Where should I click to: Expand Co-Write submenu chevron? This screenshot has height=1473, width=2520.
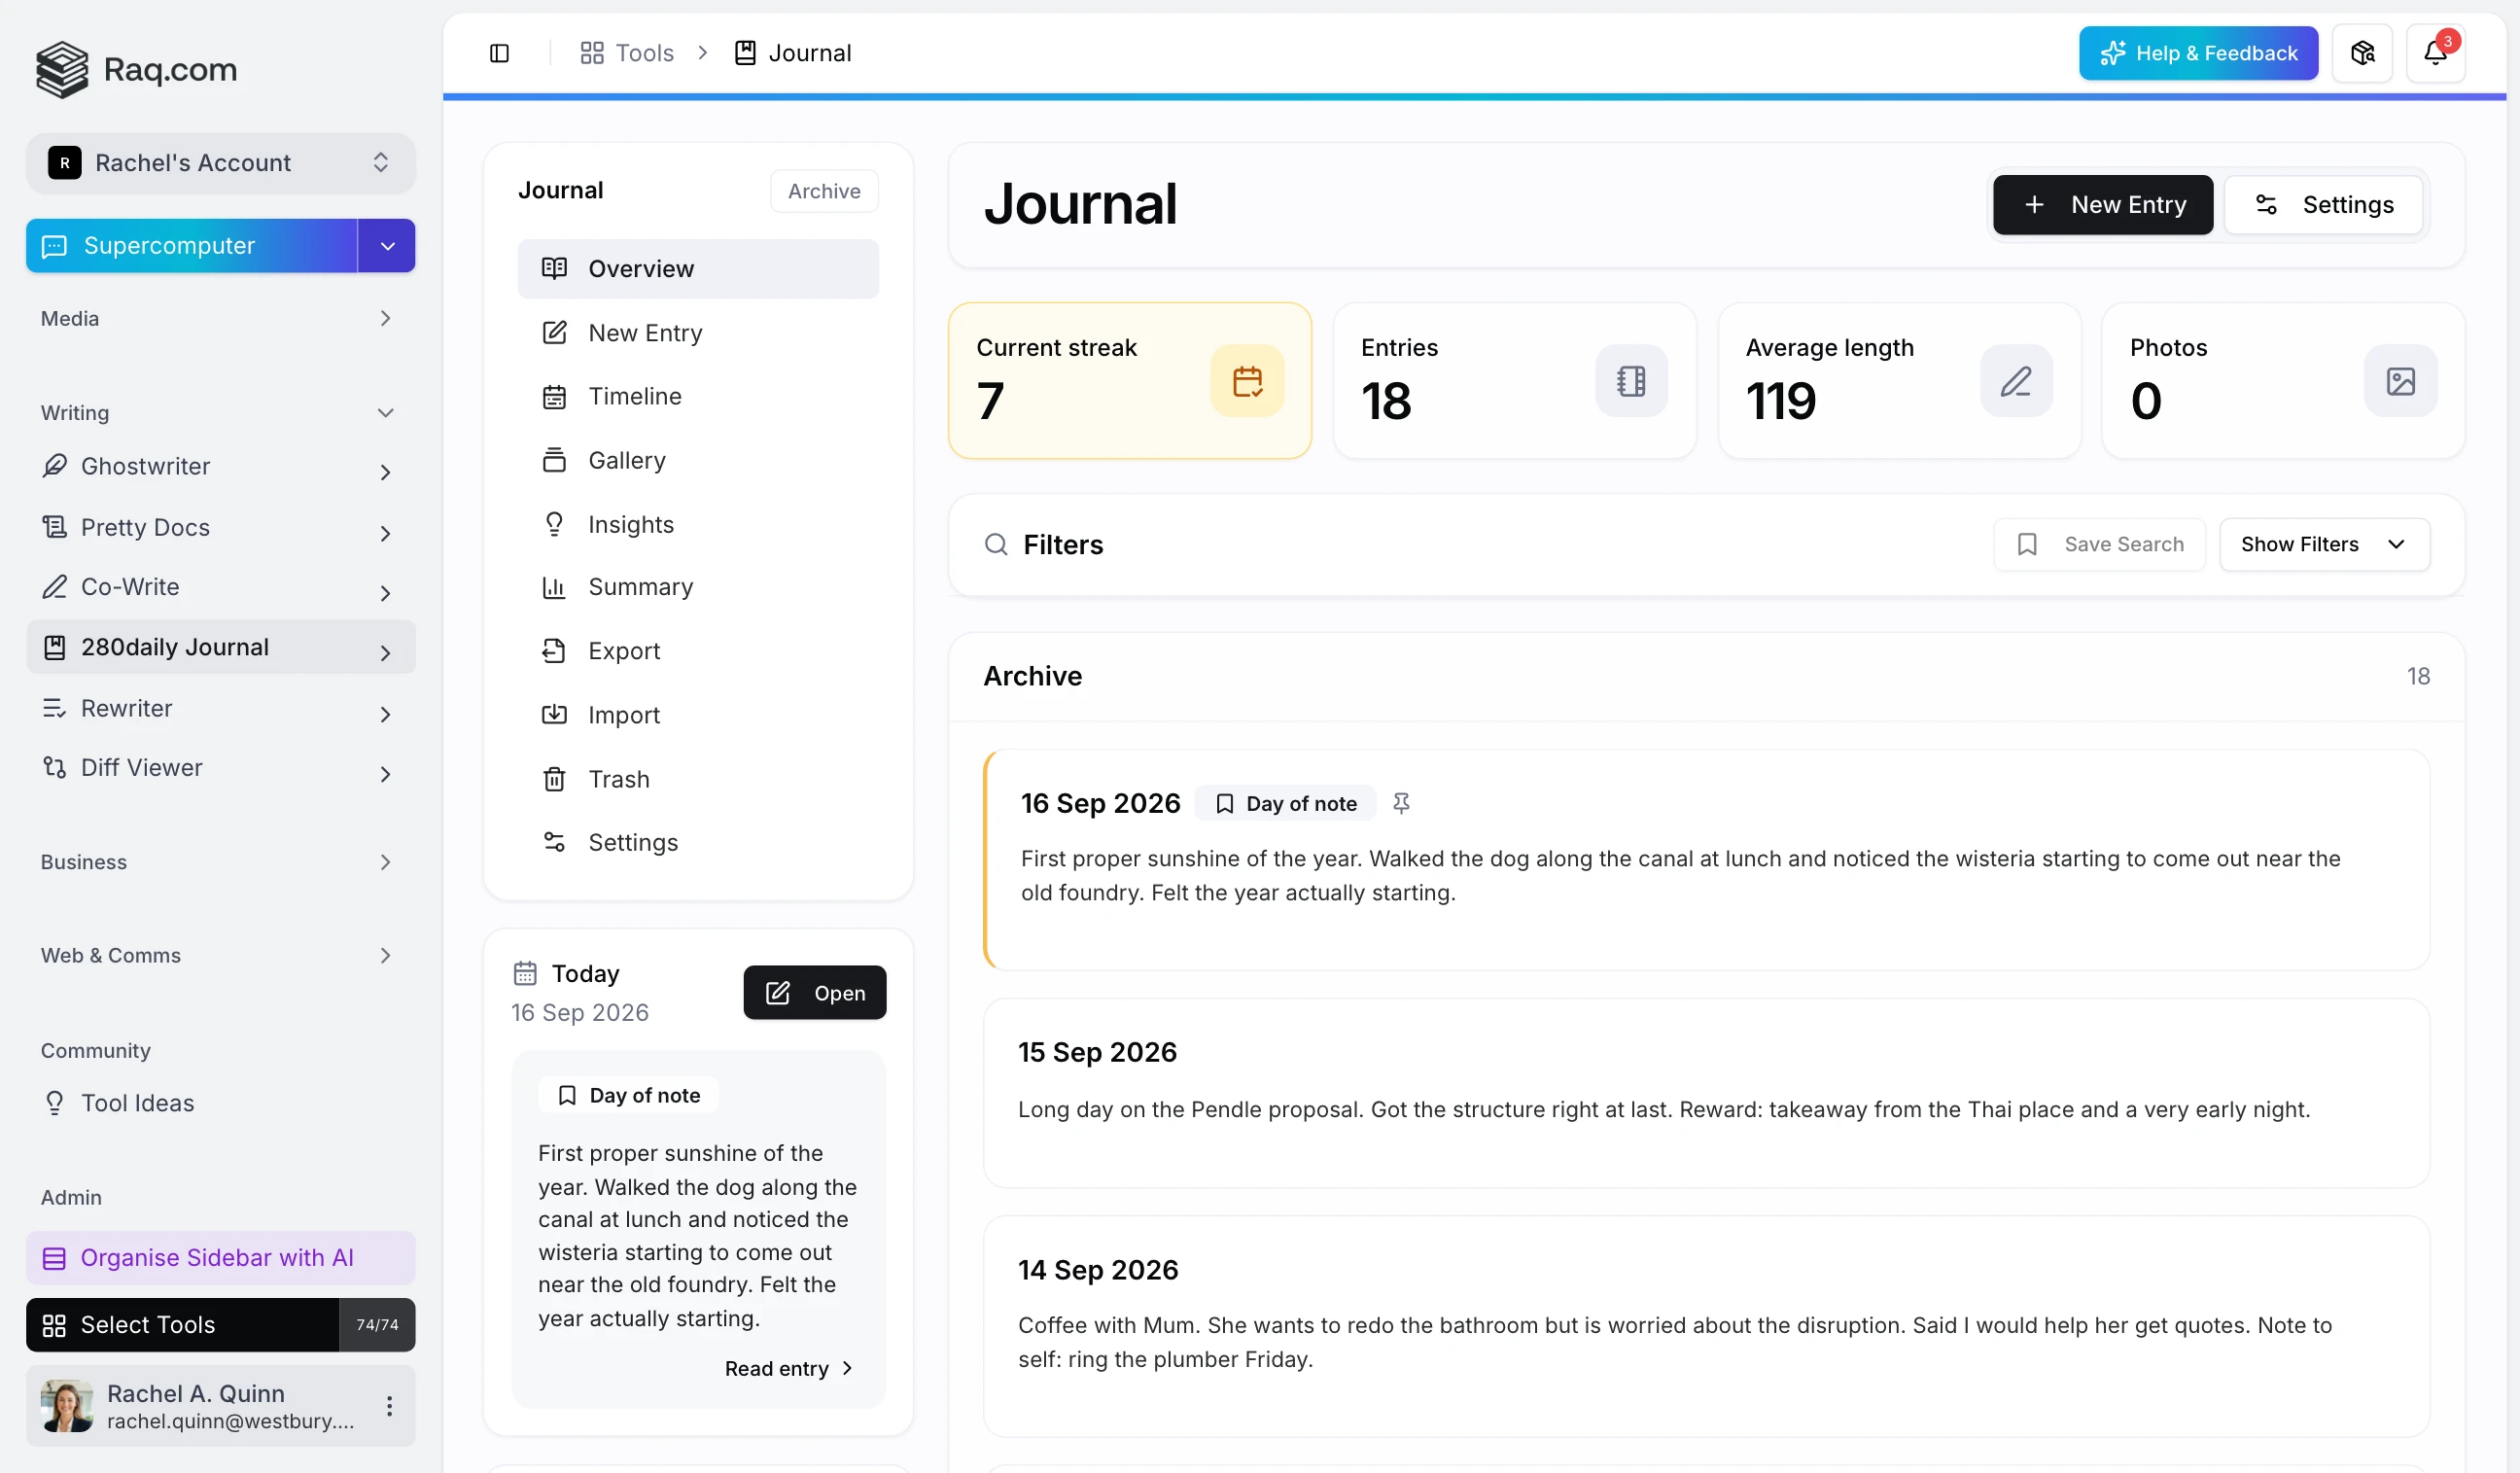pos(385,593)
